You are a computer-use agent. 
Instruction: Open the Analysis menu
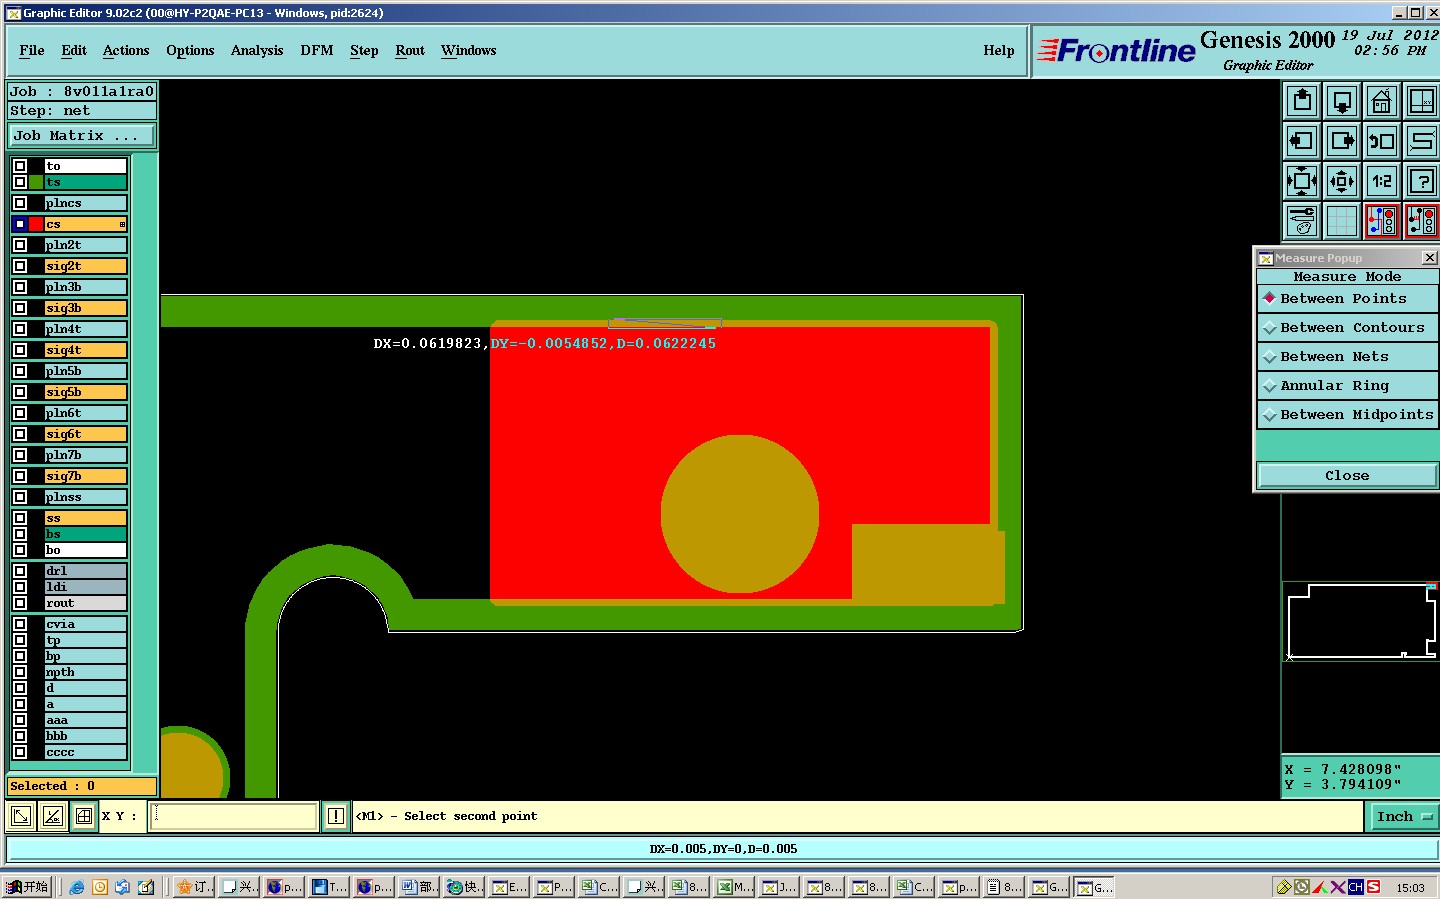coord(257,51)
